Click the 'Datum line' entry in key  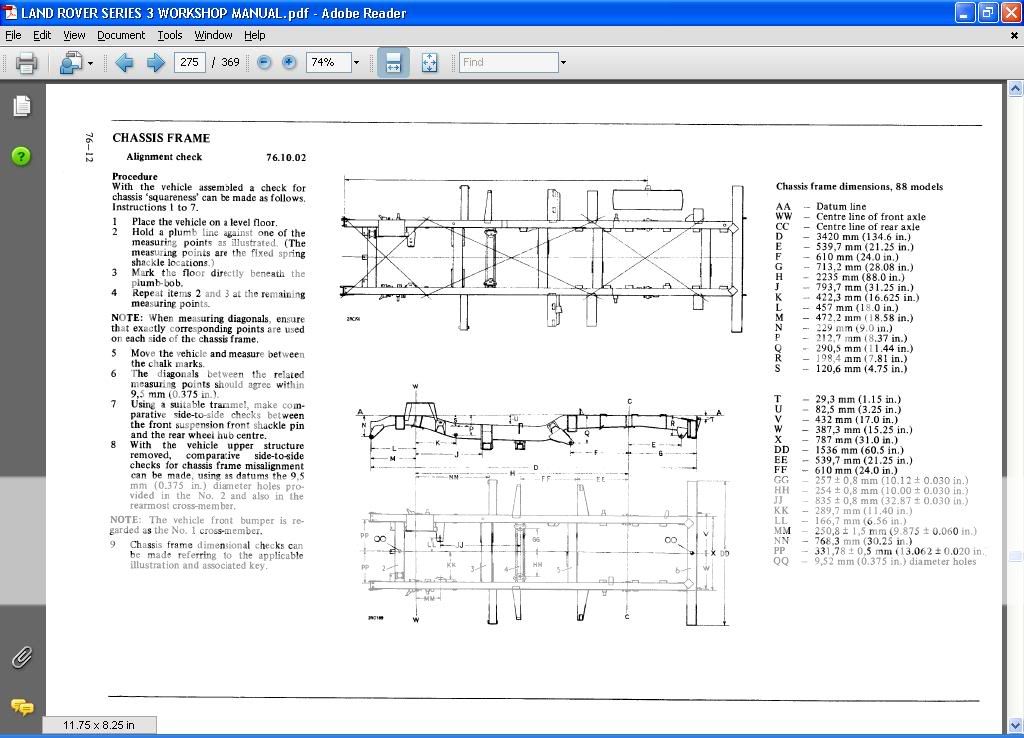point(841,206)
